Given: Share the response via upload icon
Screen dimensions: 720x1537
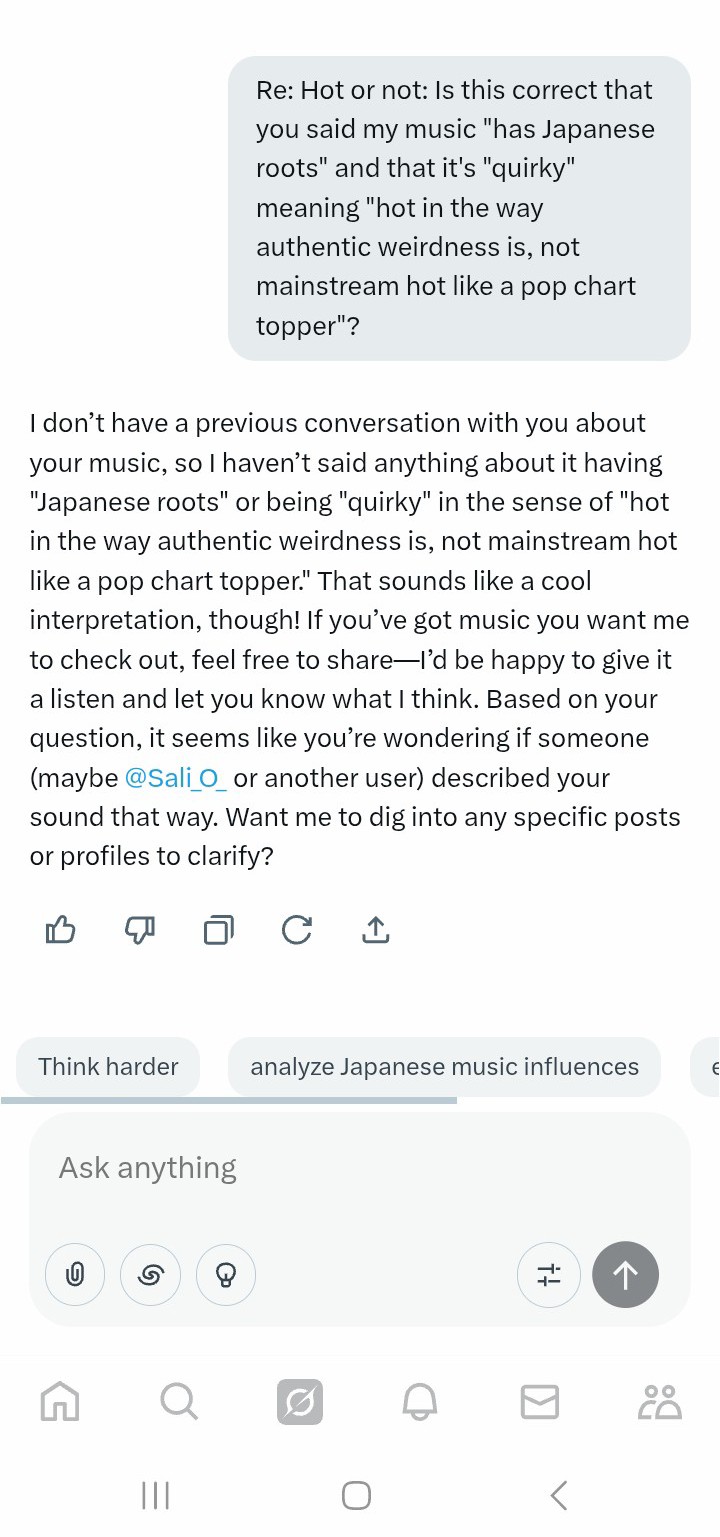Looking at the screenshot, I should tap(375, 931).
